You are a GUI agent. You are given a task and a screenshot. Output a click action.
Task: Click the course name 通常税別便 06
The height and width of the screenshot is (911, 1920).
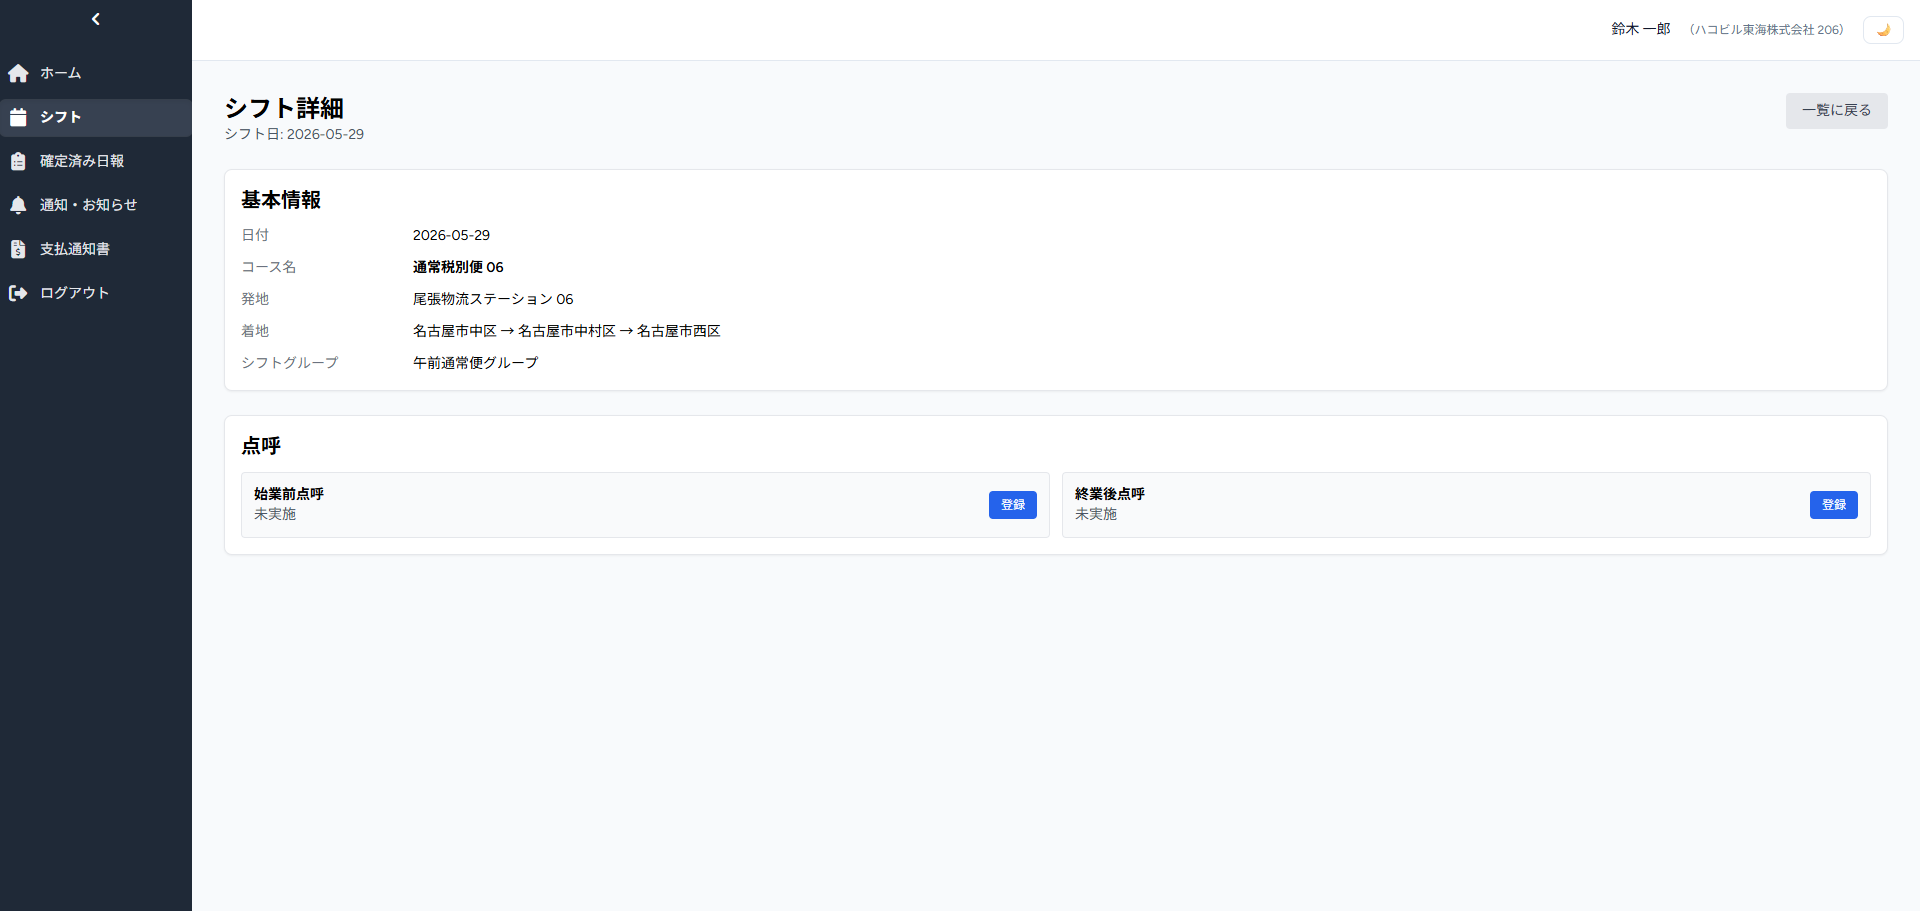(458, 267)
